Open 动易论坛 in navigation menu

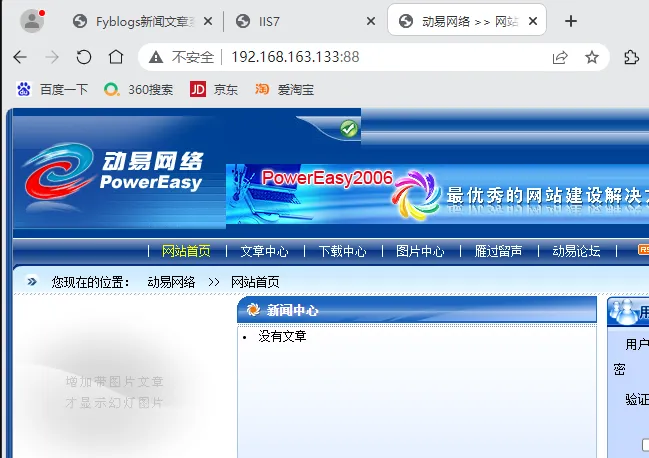(576, 251)
